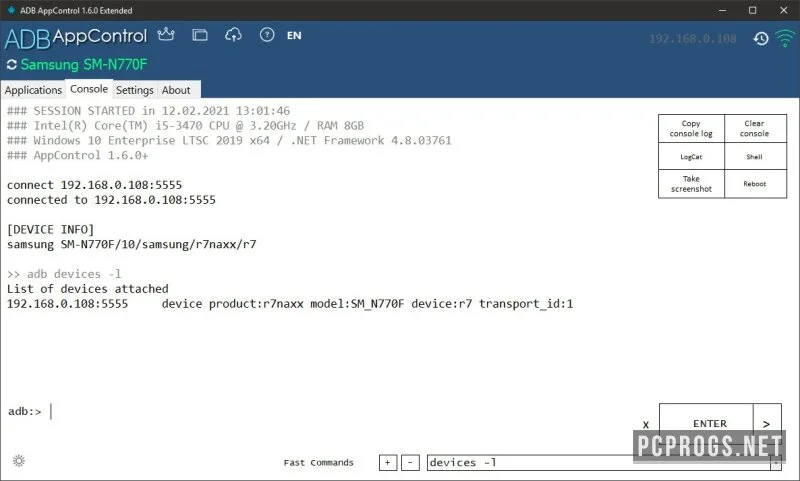
Task: Close the ADB AppControl window
Action: click(x=784, y=10)
